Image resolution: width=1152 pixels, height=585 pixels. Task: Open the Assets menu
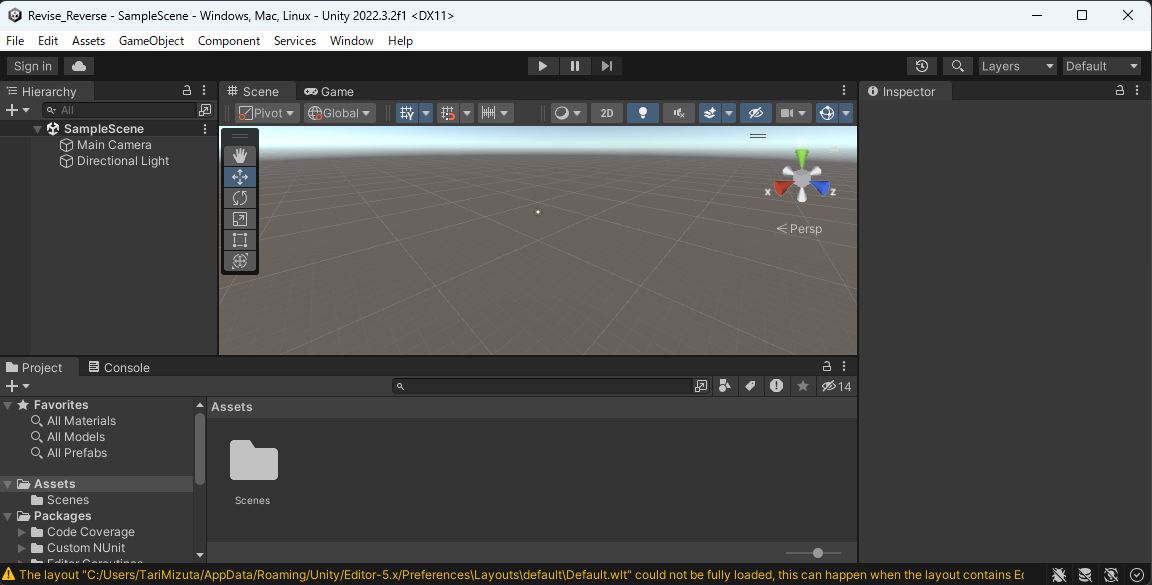tap(88, 41)
